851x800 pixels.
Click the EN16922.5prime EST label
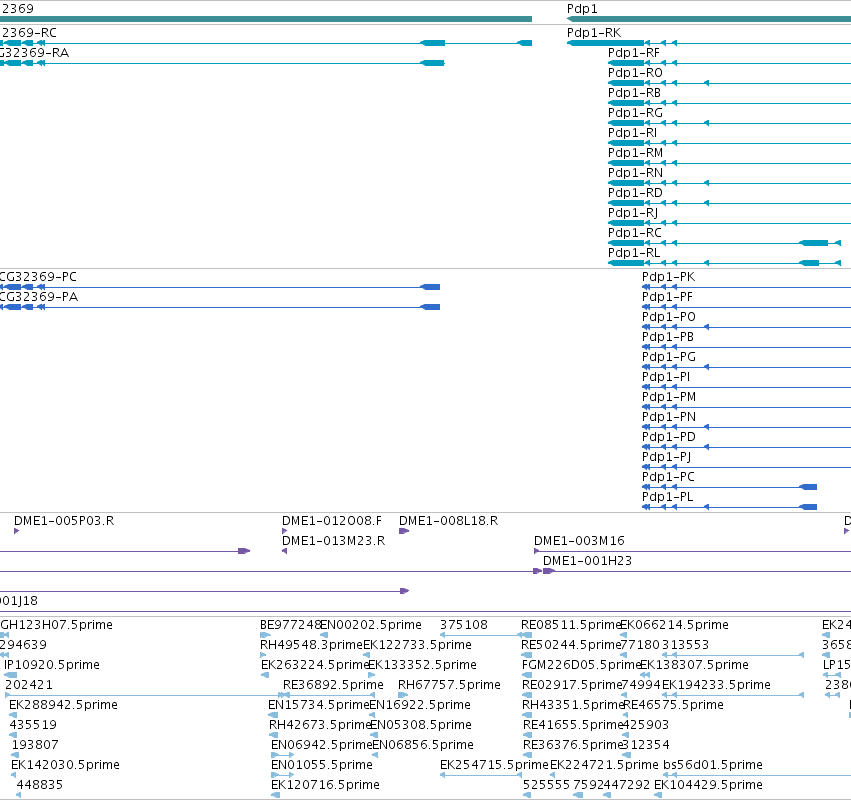(x=420, y=705)
